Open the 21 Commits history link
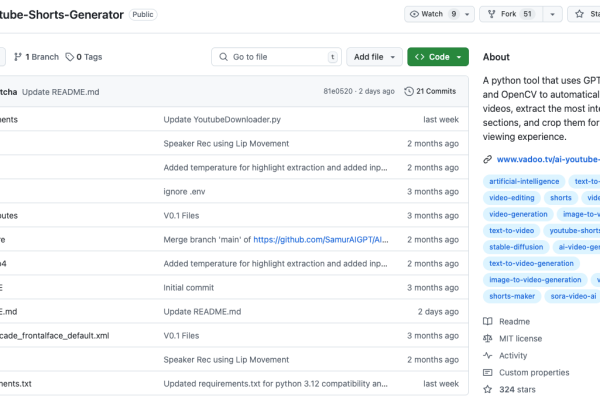Viewport: 600px width, 400px height. pyautogui.click(x=430, y=91)
